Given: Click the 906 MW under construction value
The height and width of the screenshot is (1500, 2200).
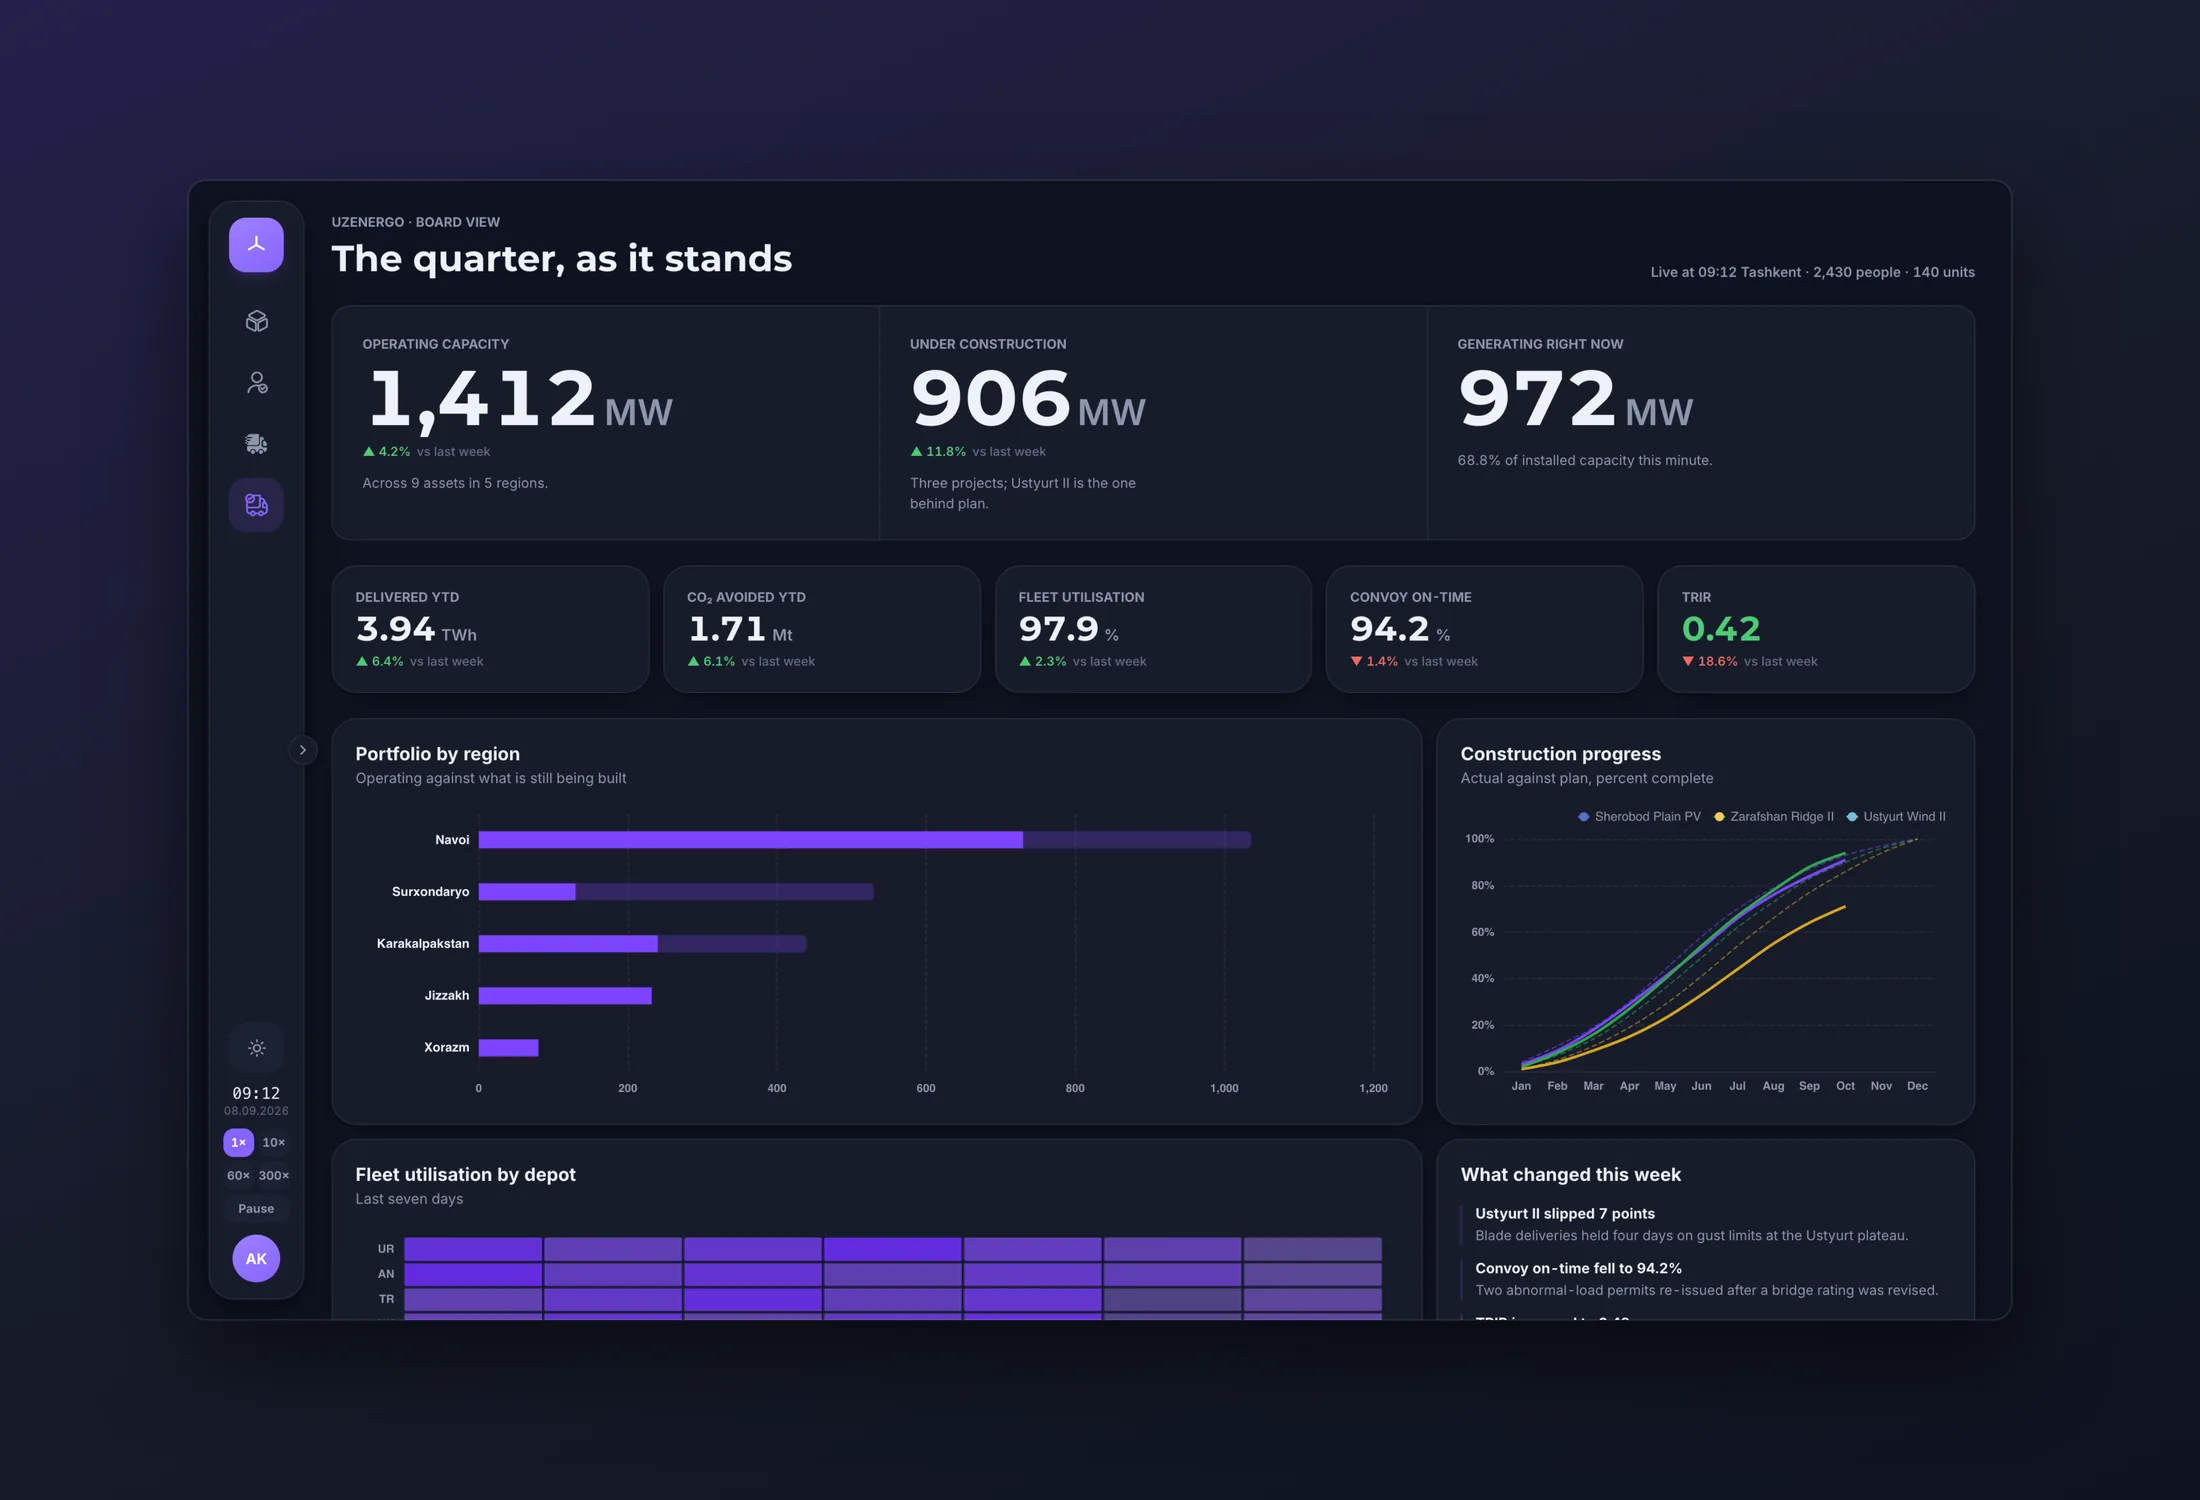Looking at the screenshot, I should (1028, 399).
